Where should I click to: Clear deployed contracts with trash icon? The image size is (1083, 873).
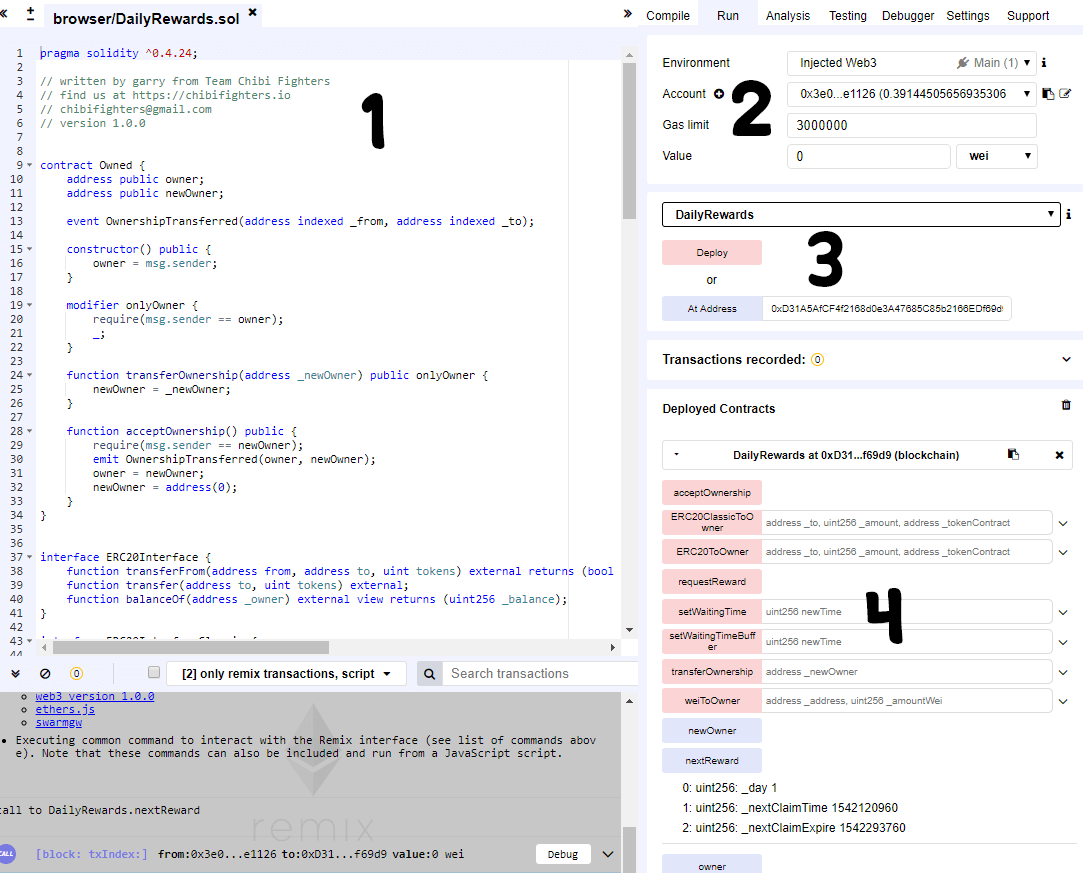tap(1066, 405)
